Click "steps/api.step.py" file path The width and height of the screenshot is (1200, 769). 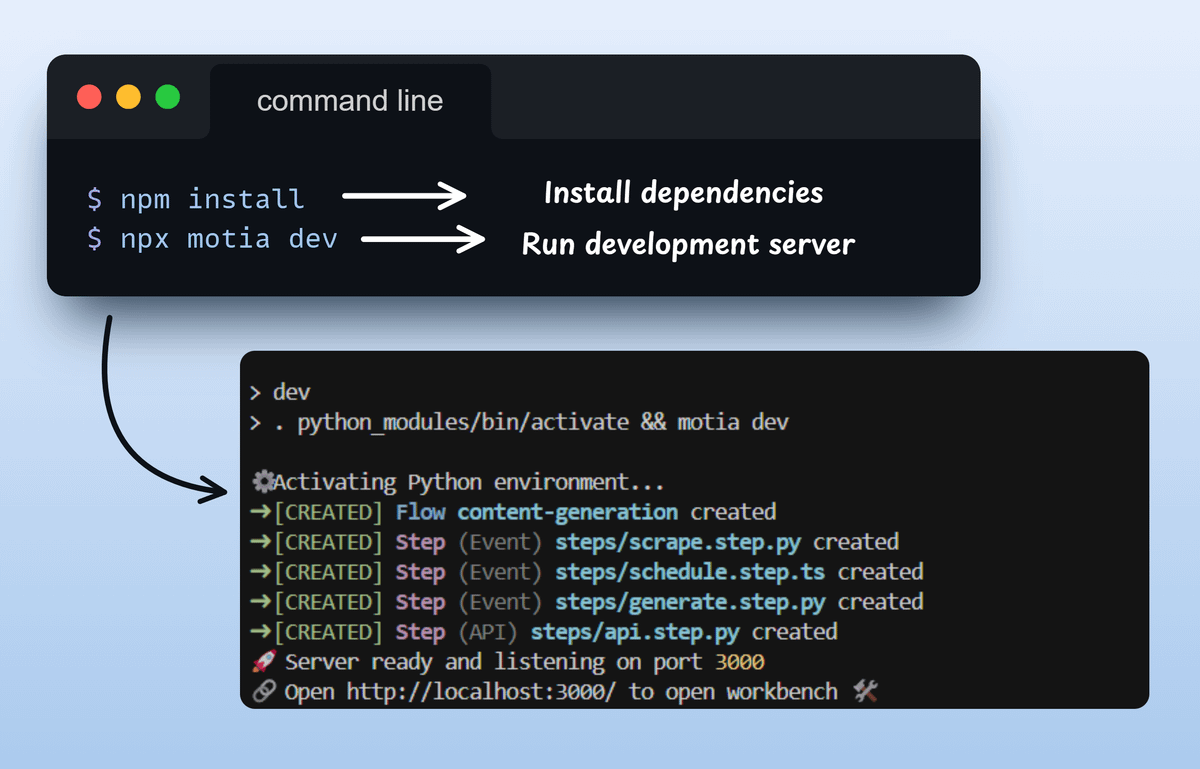click(x=635, y=632)
